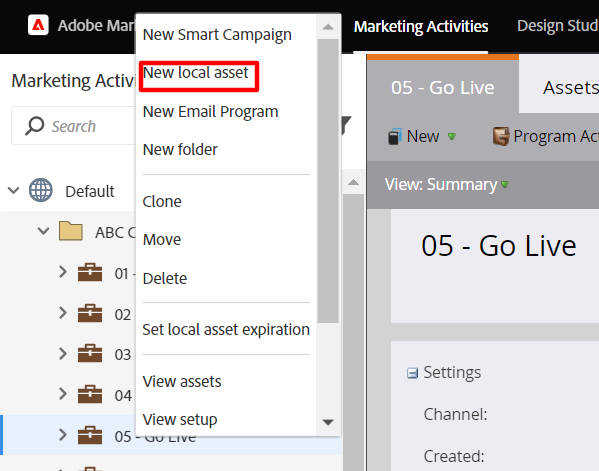Select the 01 program briefcase icon
The width and height of the screenshot is (599, 471).
tap(90, 272)
